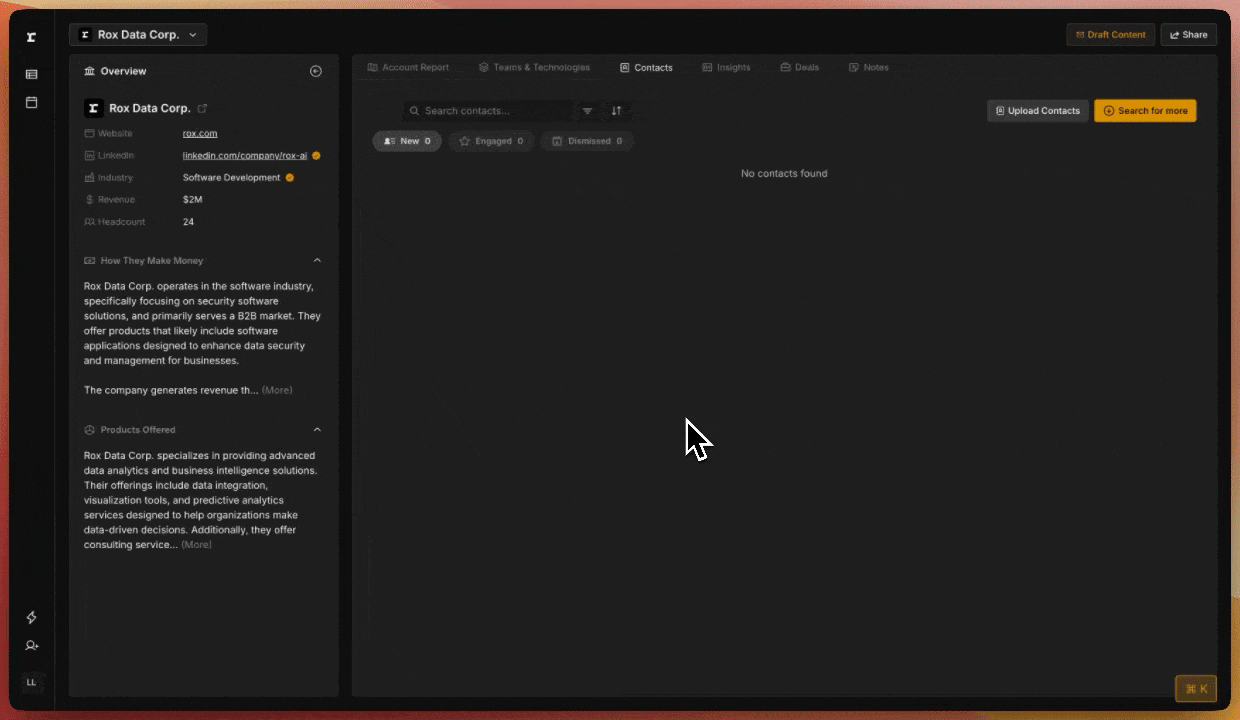Click the Search for more button
This screenshot has width=1240, height=720.
point(1145,111)
